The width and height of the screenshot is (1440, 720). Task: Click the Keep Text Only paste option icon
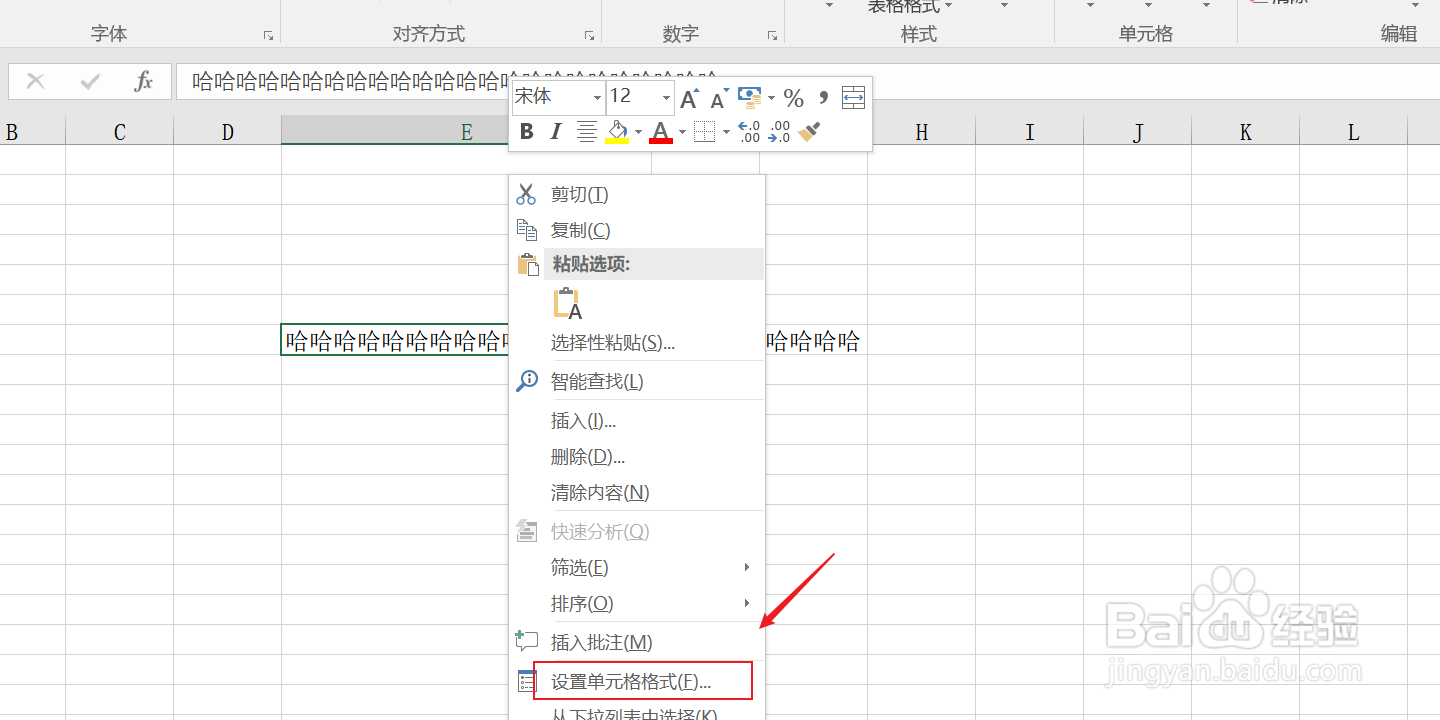(x=567, y=303)
